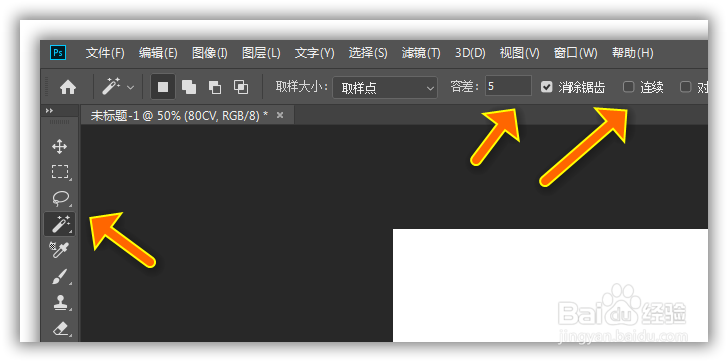Uncheck the 消除锯齿 anti-alias checkbox
Viewport: 728px width, 362px height.
click(547, 87)
